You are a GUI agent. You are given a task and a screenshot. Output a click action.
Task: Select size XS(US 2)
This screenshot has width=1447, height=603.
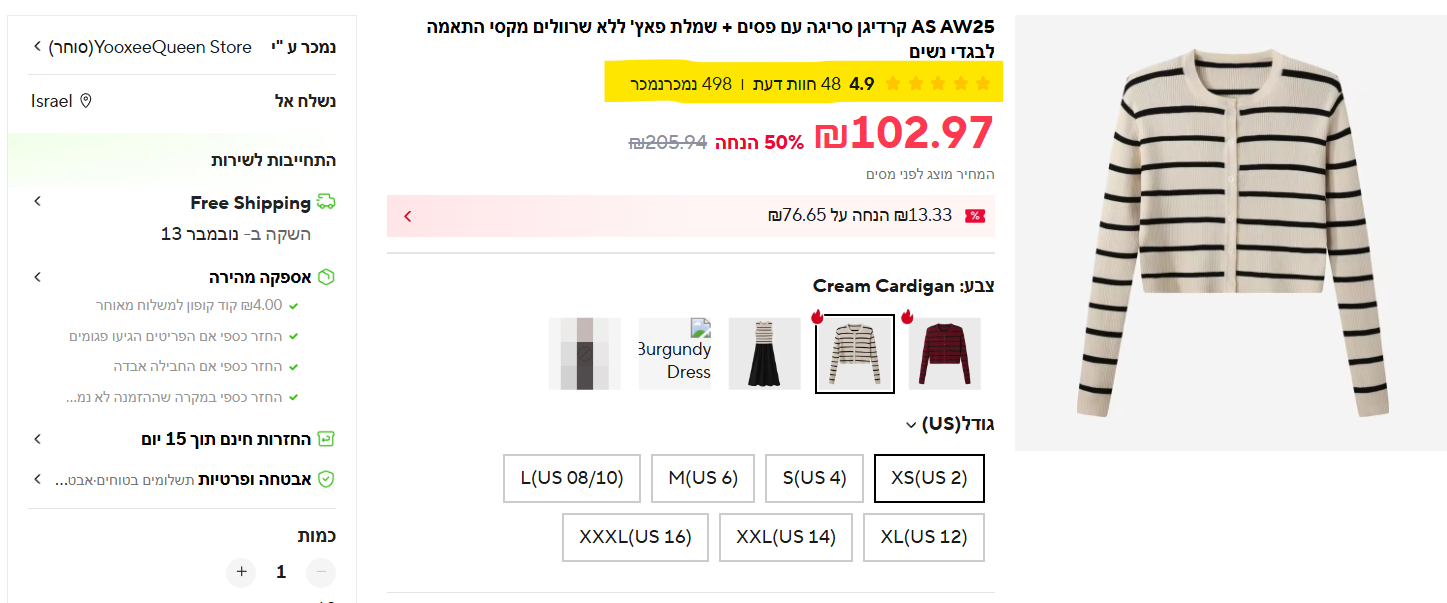point(929,478)
